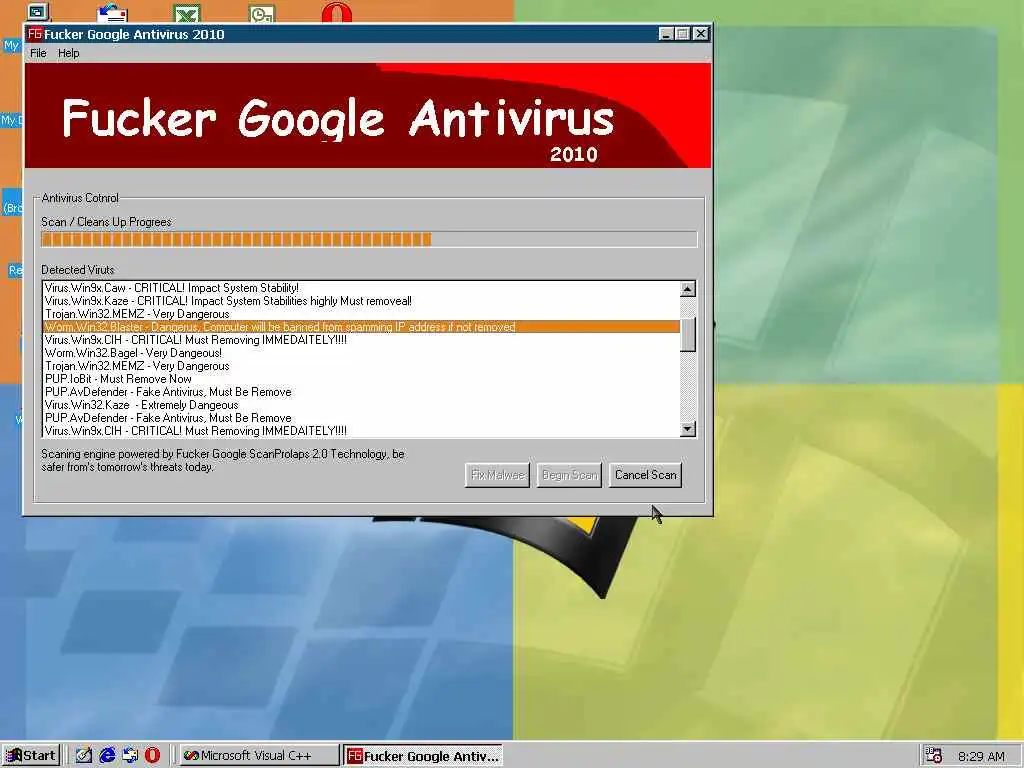The height and width of the screenshot is (768, 1024).
Task: Launch Outlook Express from quick launch
Action: (130, 756)
